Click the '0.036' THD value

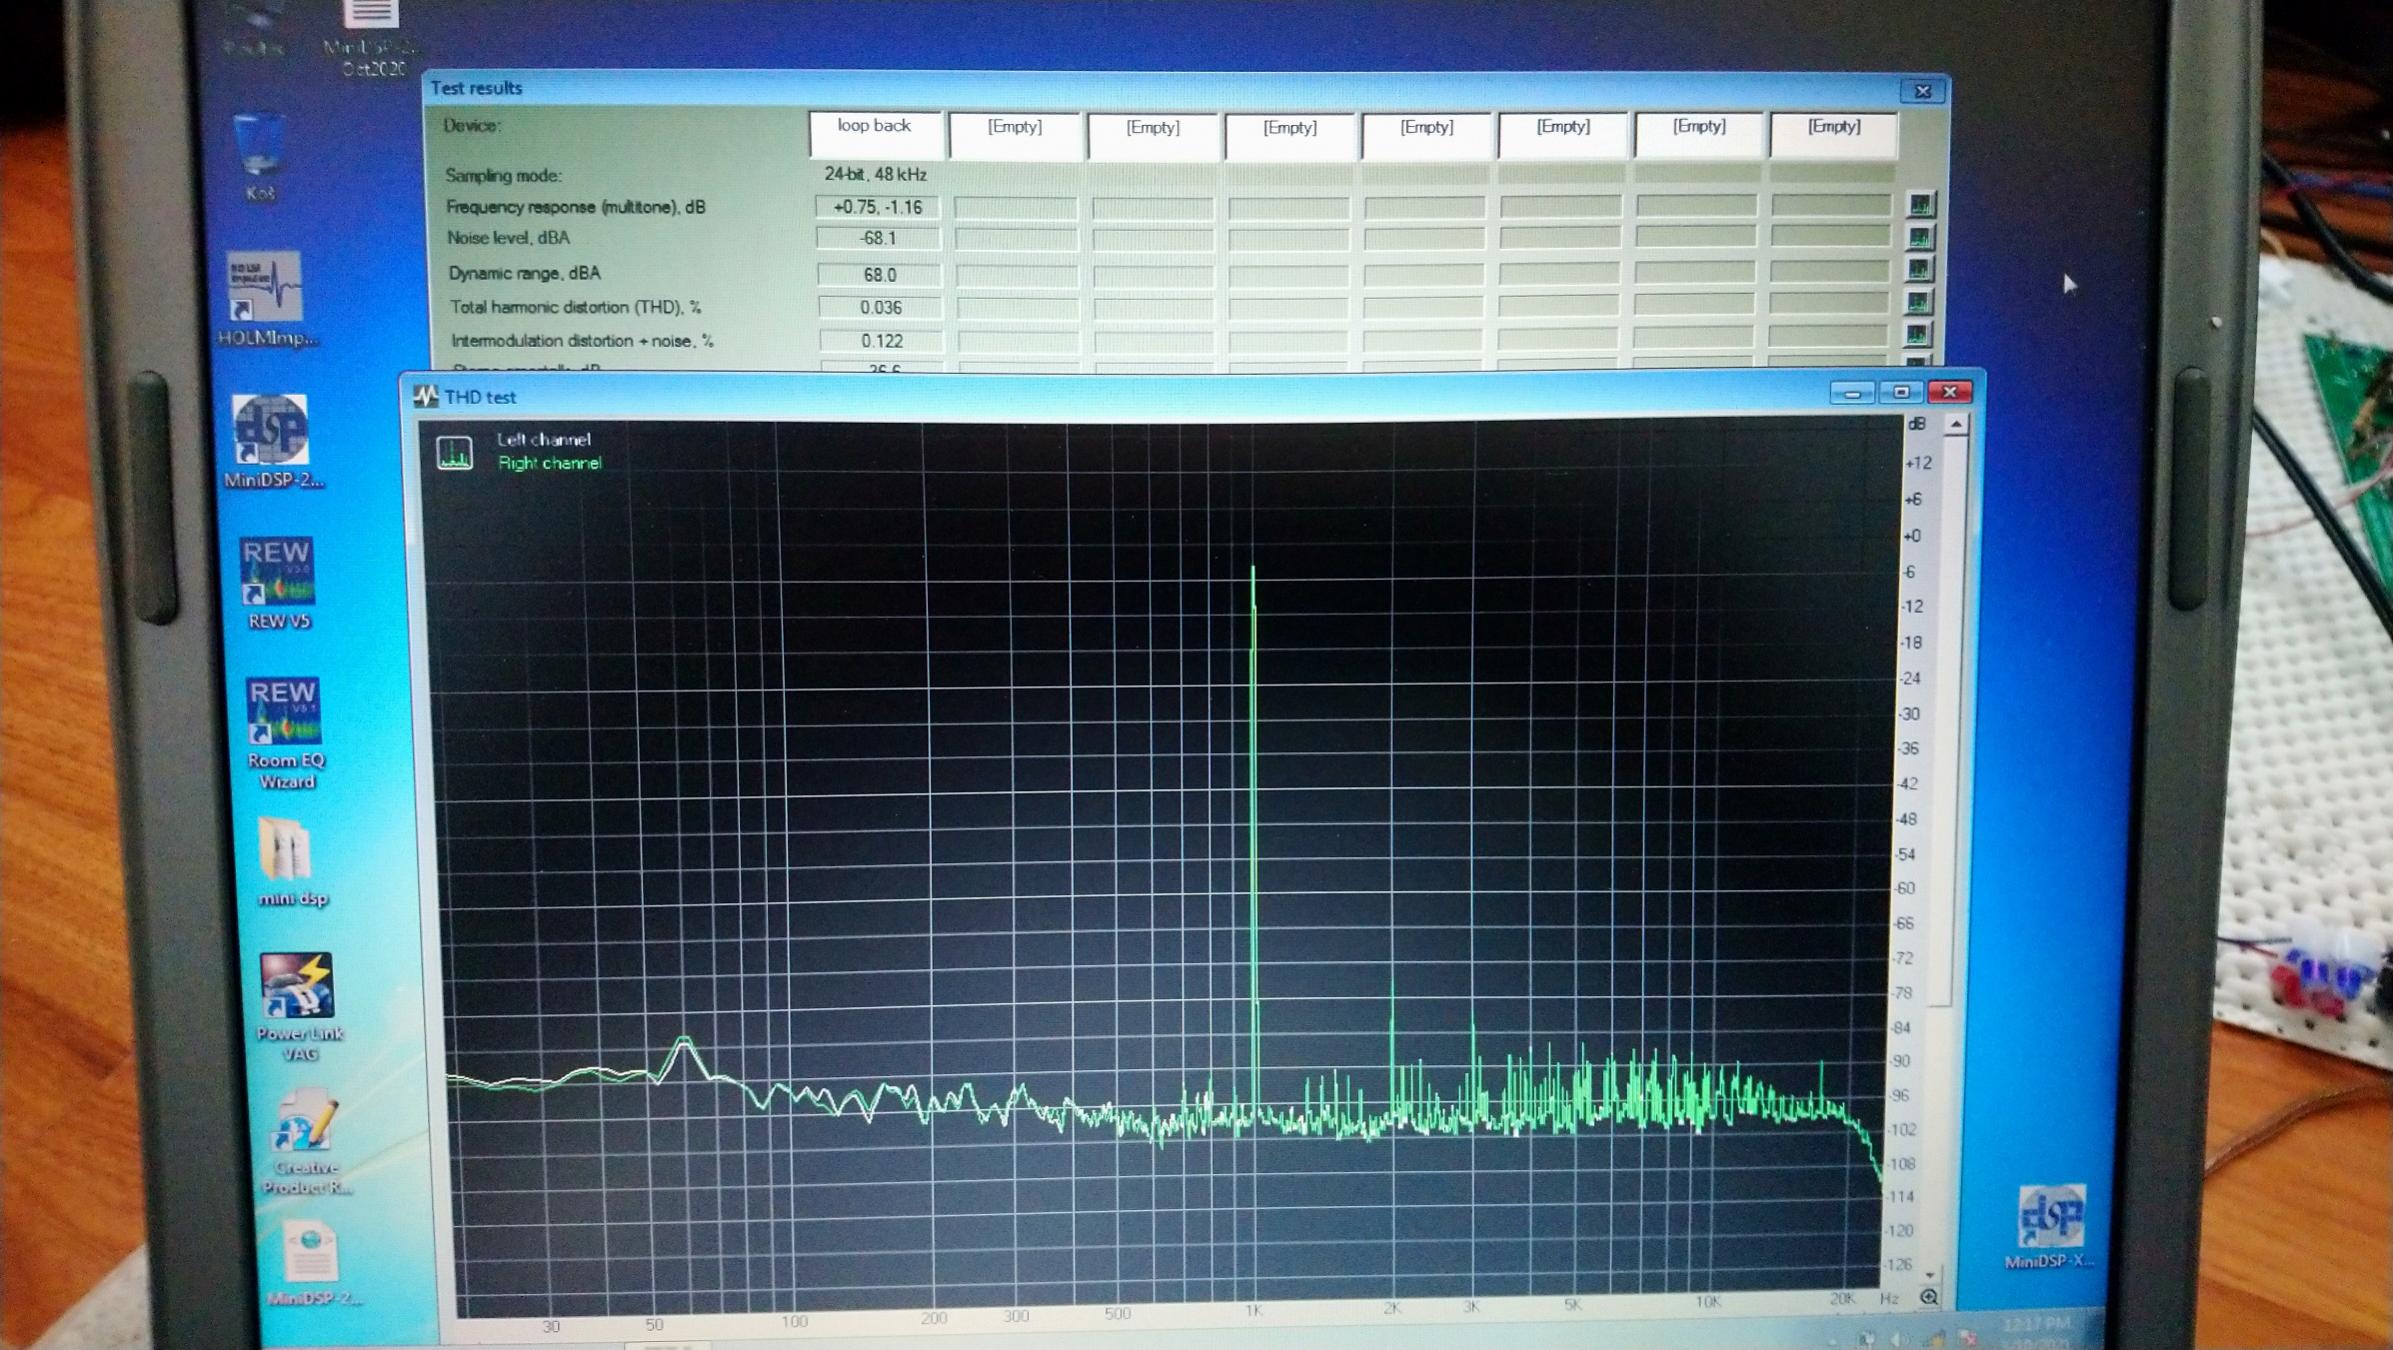pyautogui.click(x=880, y=308)
